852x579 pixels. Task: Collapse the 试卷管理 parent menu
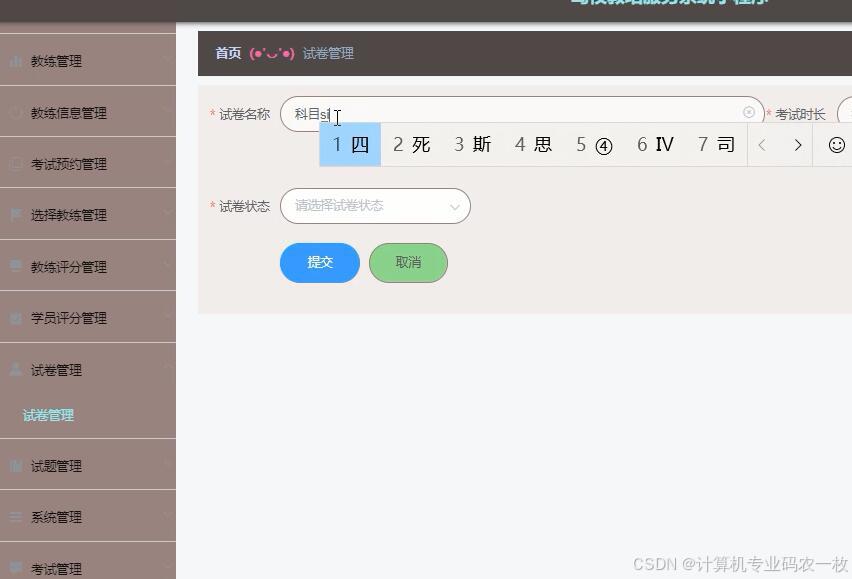tap(87, 369)
